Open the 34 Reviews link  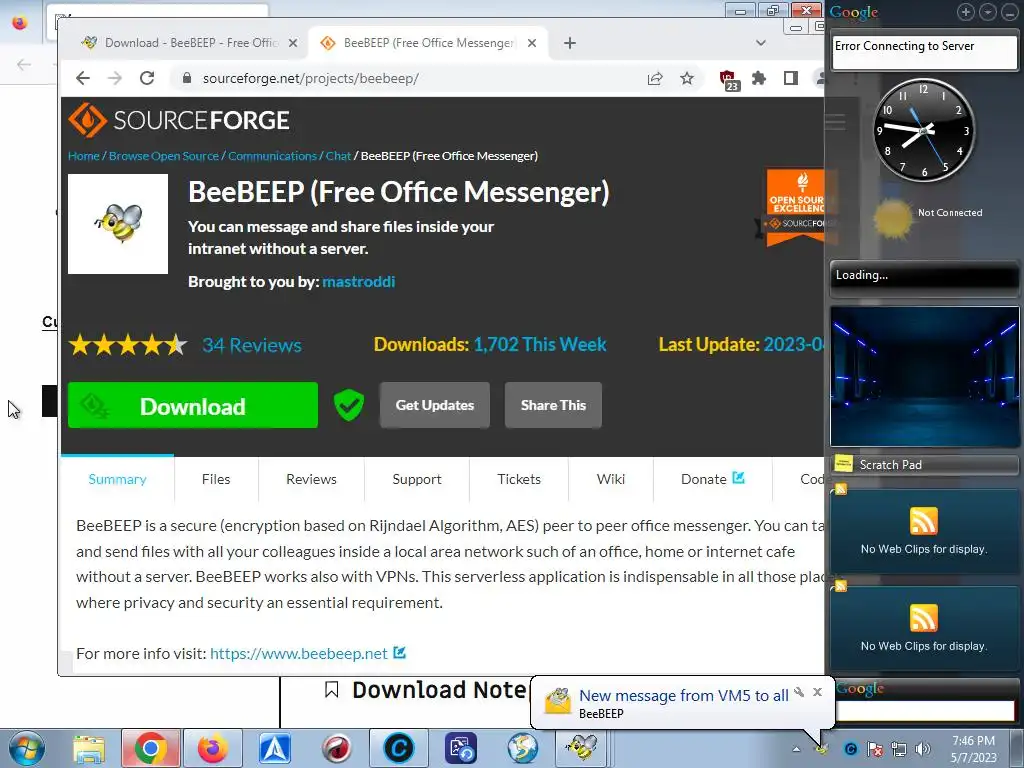[251, 345]
